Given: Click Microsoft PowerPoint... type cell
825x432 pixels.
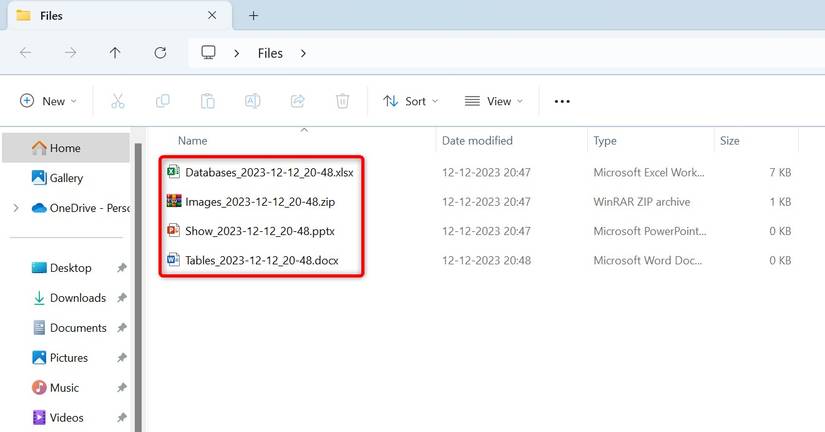Looking at the screenshot, I should tap(650, 231).
